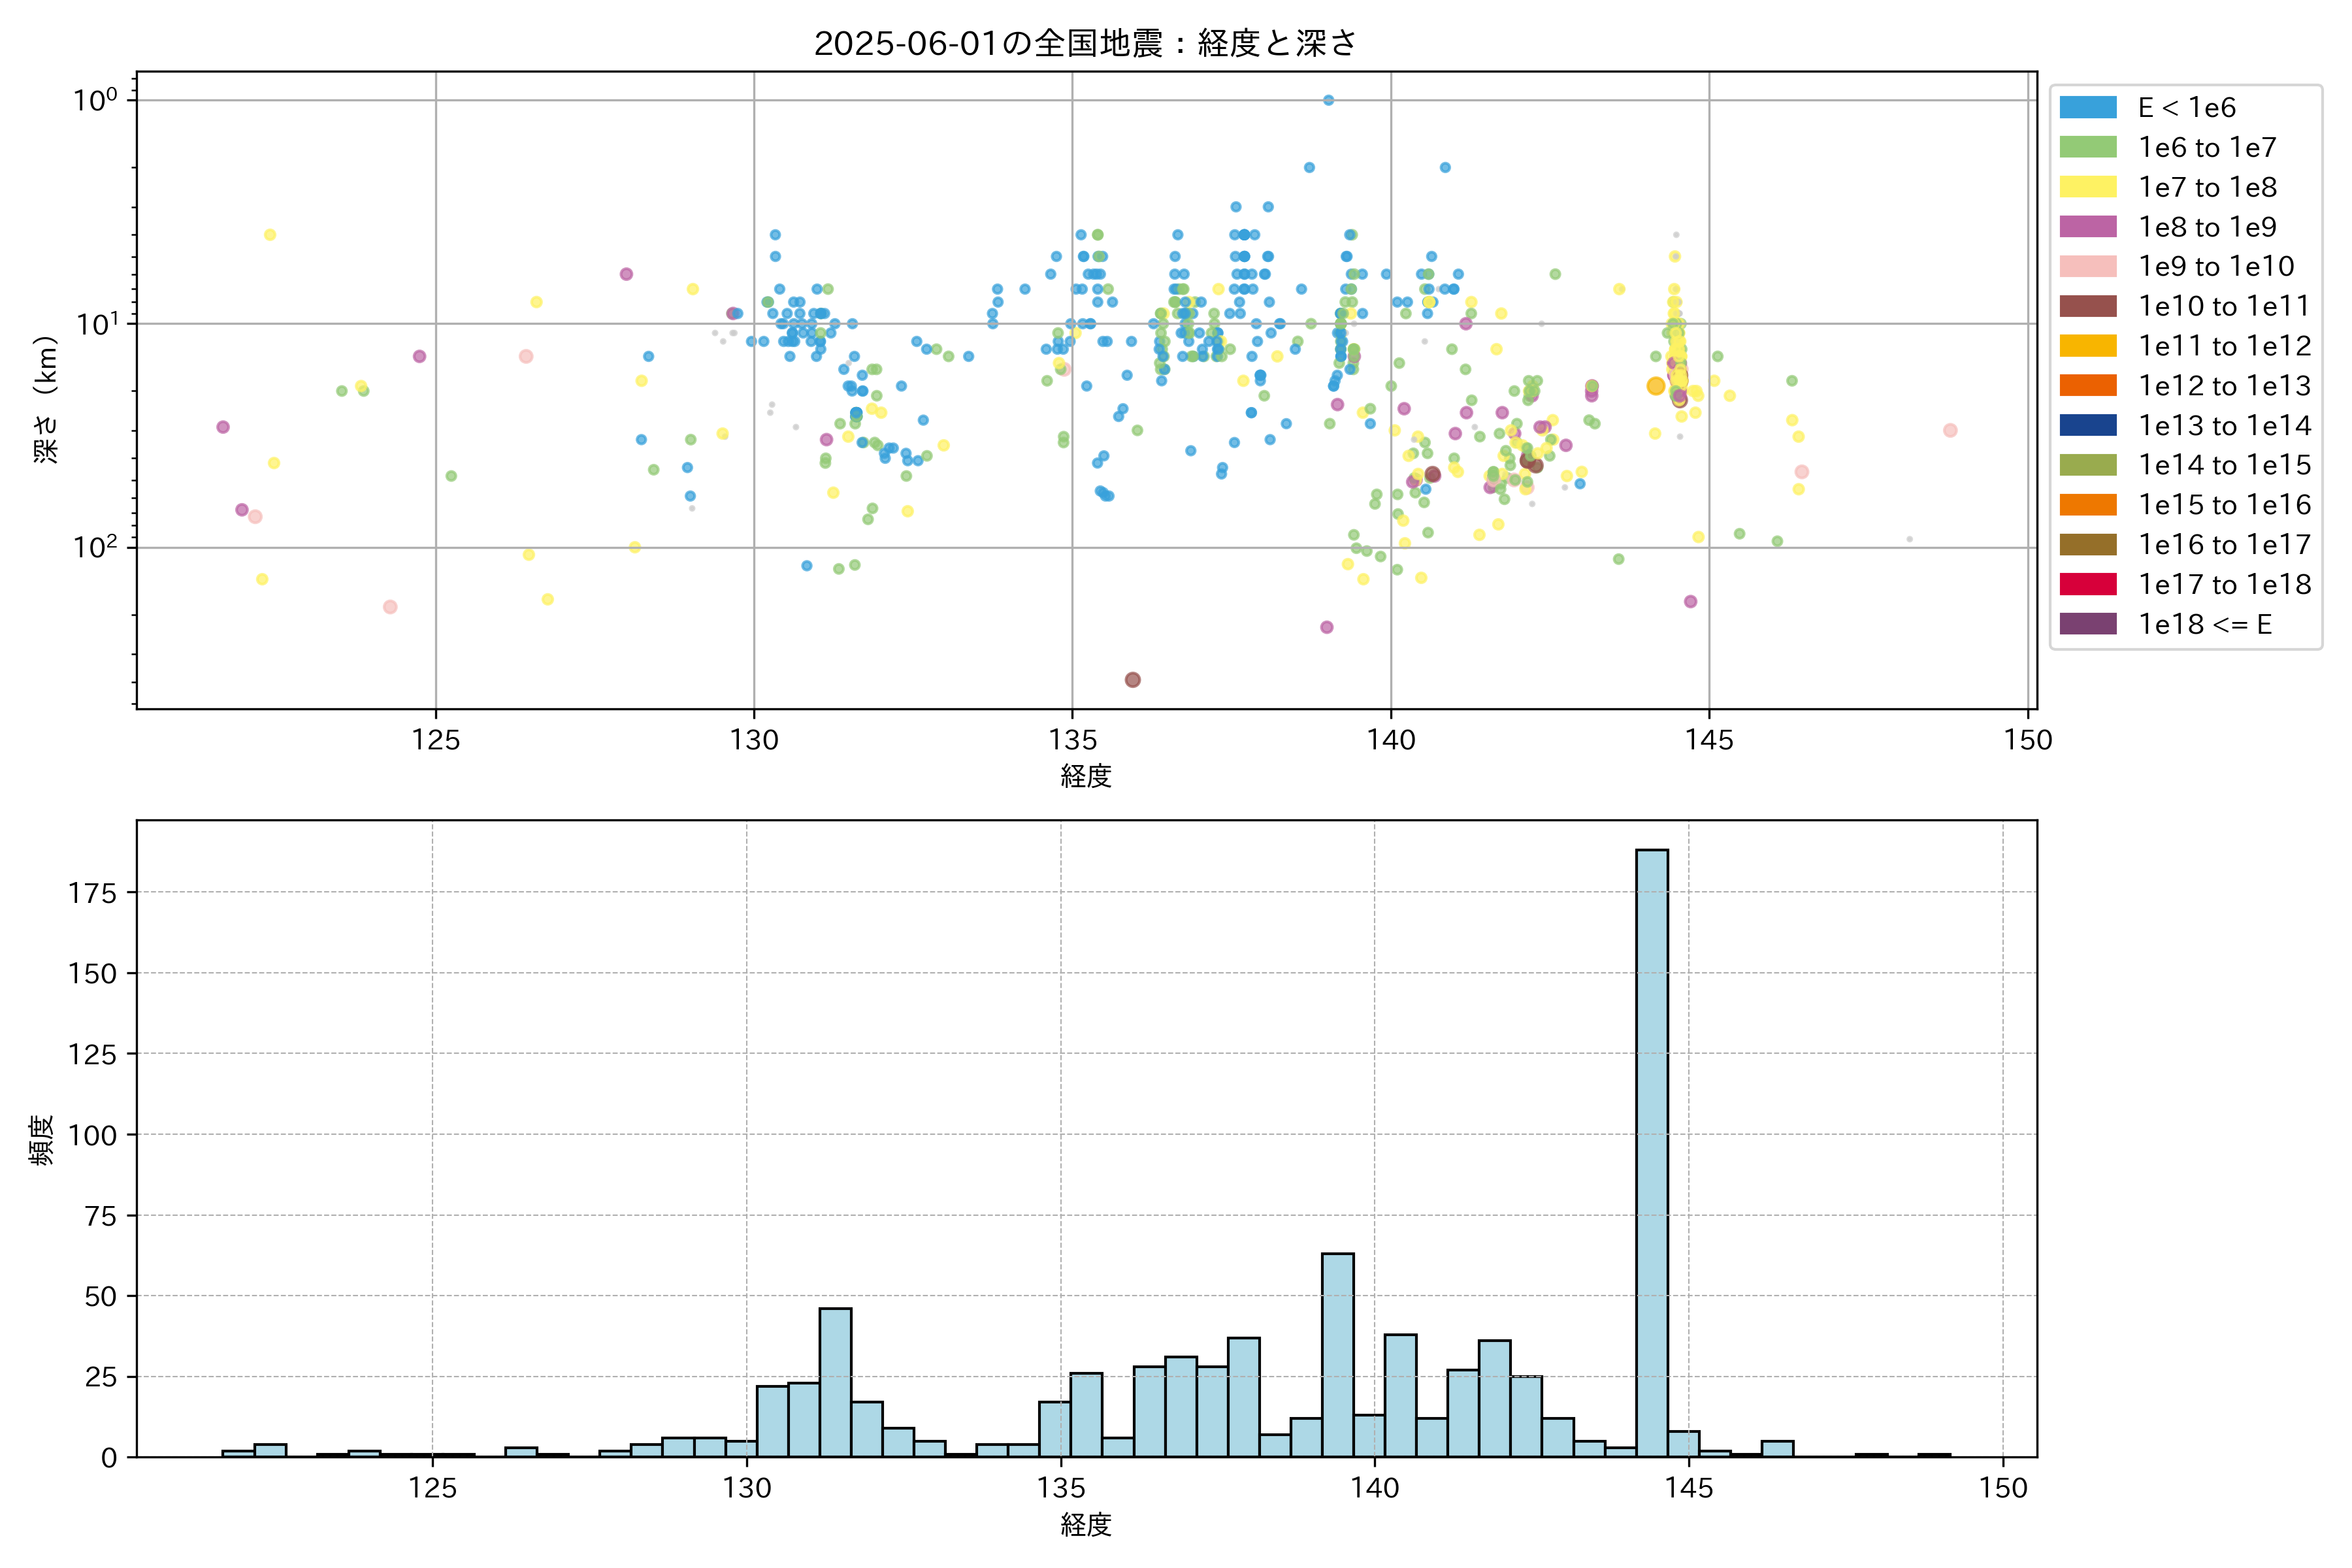Click the blue 'E < 1e6' legend swatch
The width and height of the screenshot is (2352, 1568).
(x=2087, y=108)
